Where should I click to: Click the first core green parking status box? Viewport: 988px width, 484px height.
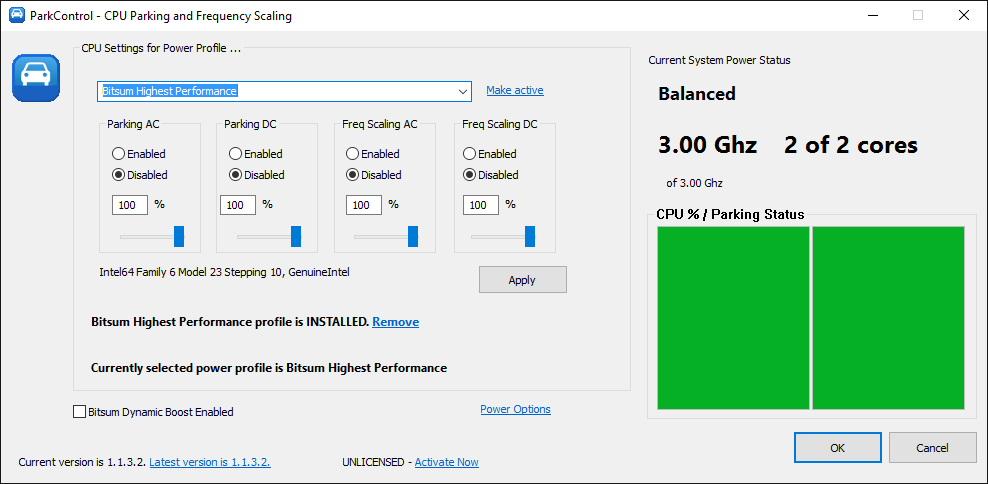(x=733, y=318)
